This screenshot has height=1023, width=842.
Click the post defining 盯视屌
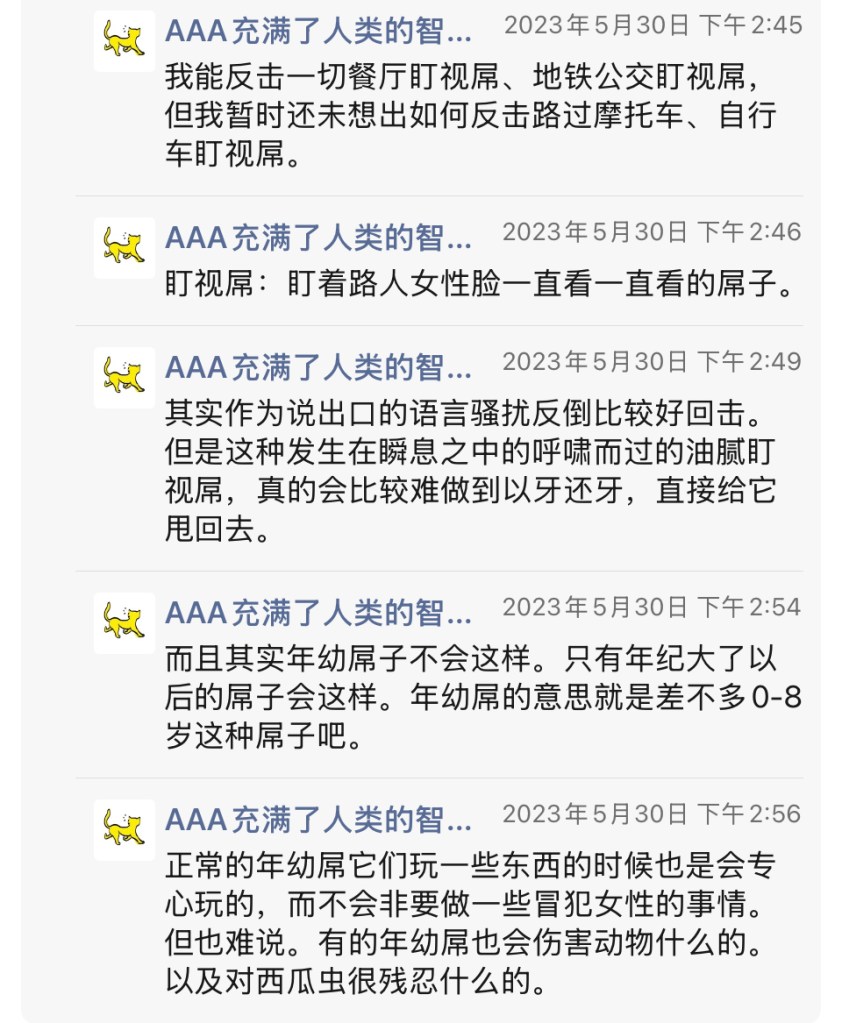point(480,287)
